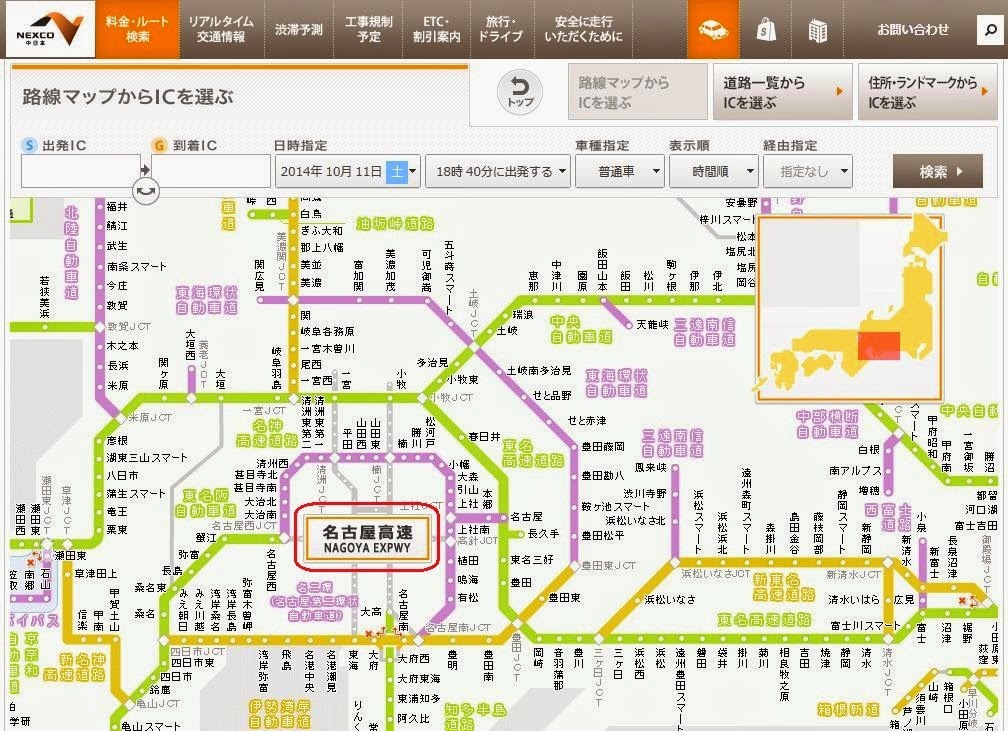
Task: Select 天龍峡 IC on the map
Action: (652, 325)
